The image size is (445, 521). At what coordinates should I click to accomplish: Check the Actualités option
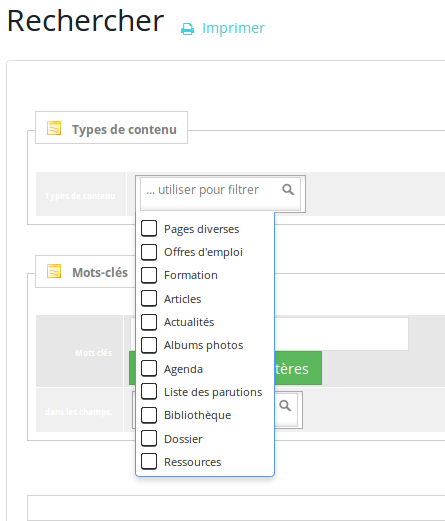click(149, 322)
